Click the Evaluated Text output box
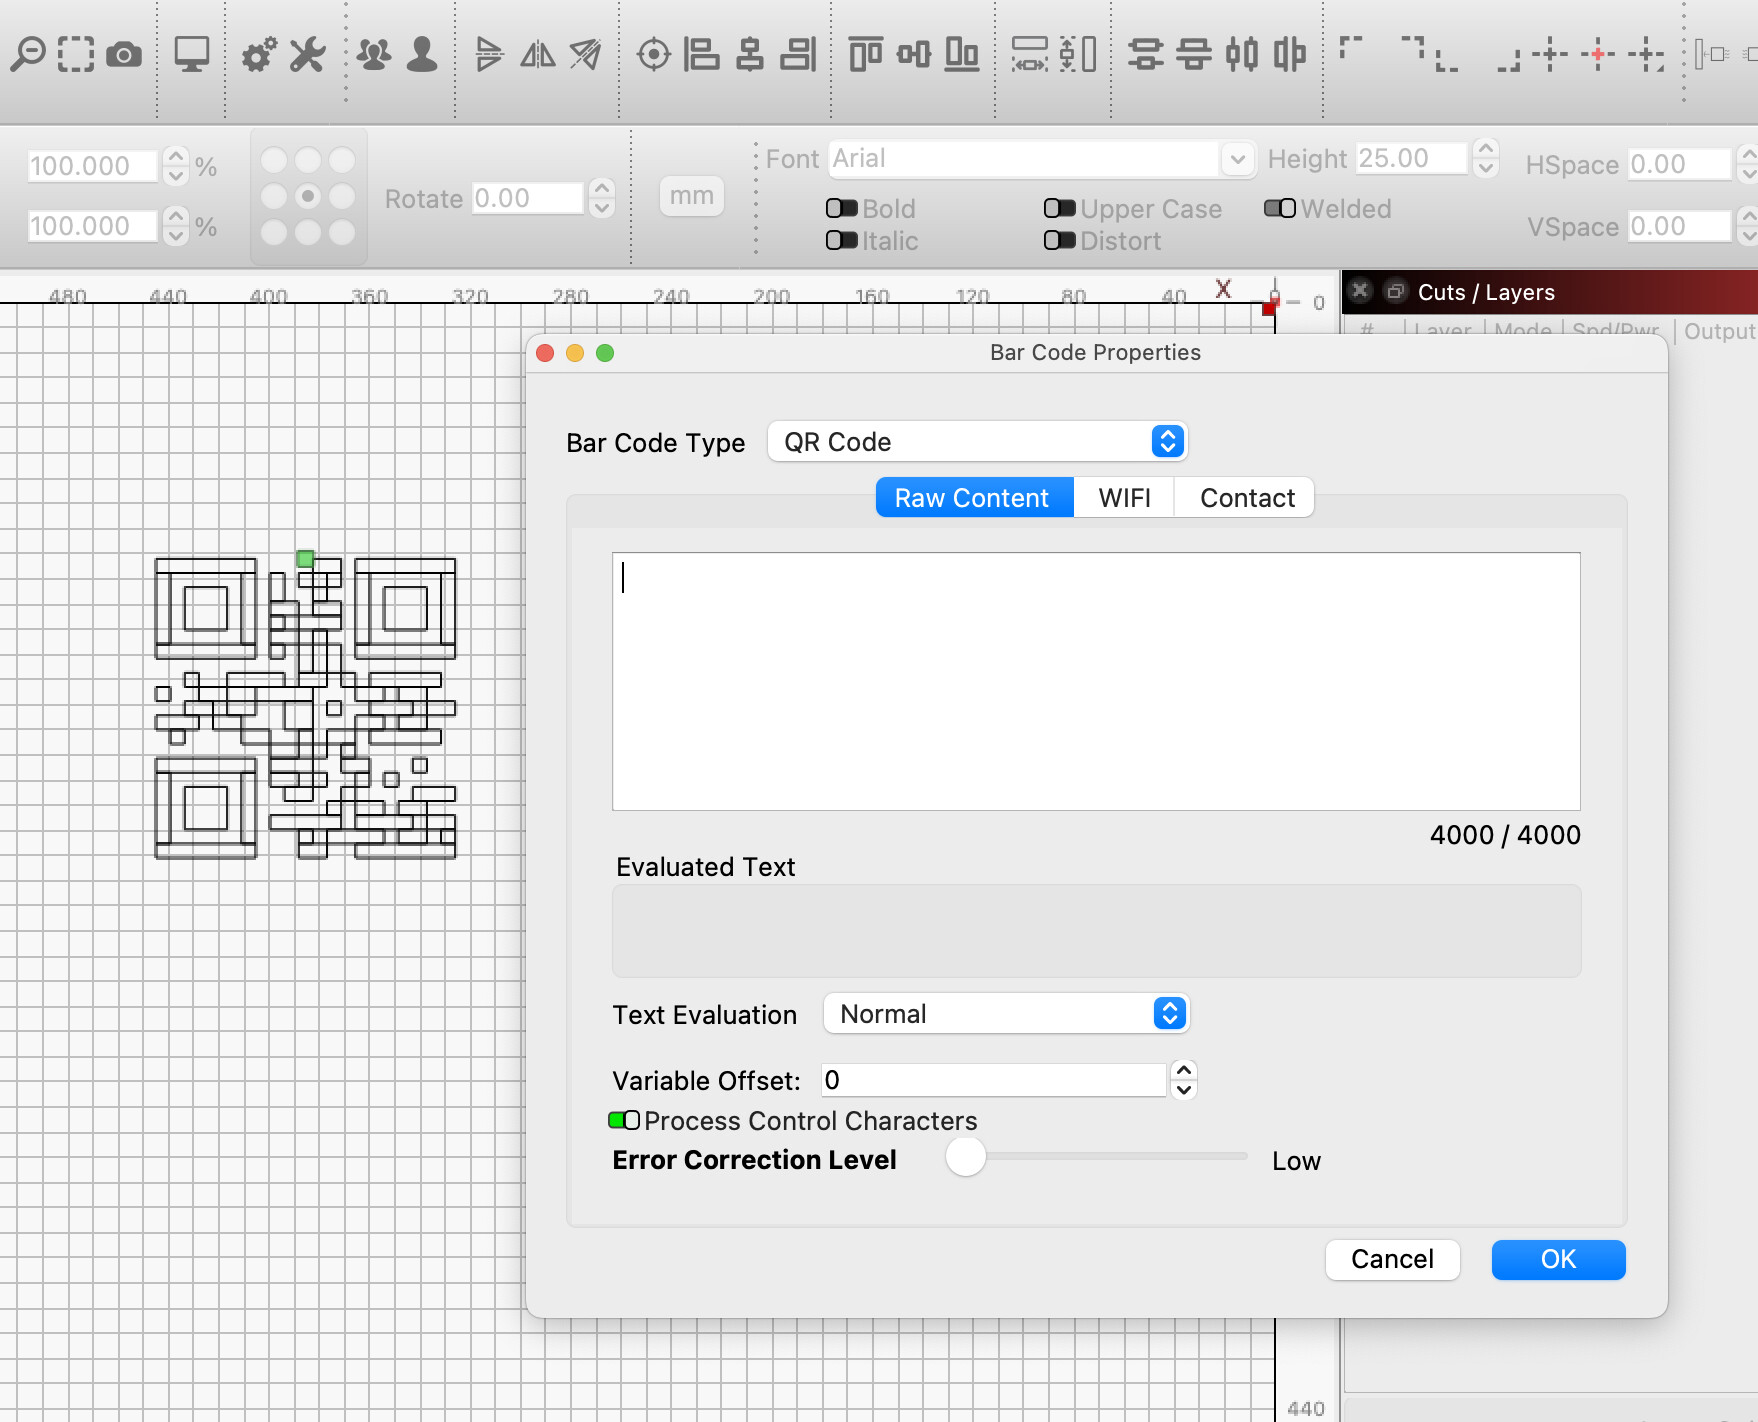The image size is (1758, 1422). click(1096, 930)
